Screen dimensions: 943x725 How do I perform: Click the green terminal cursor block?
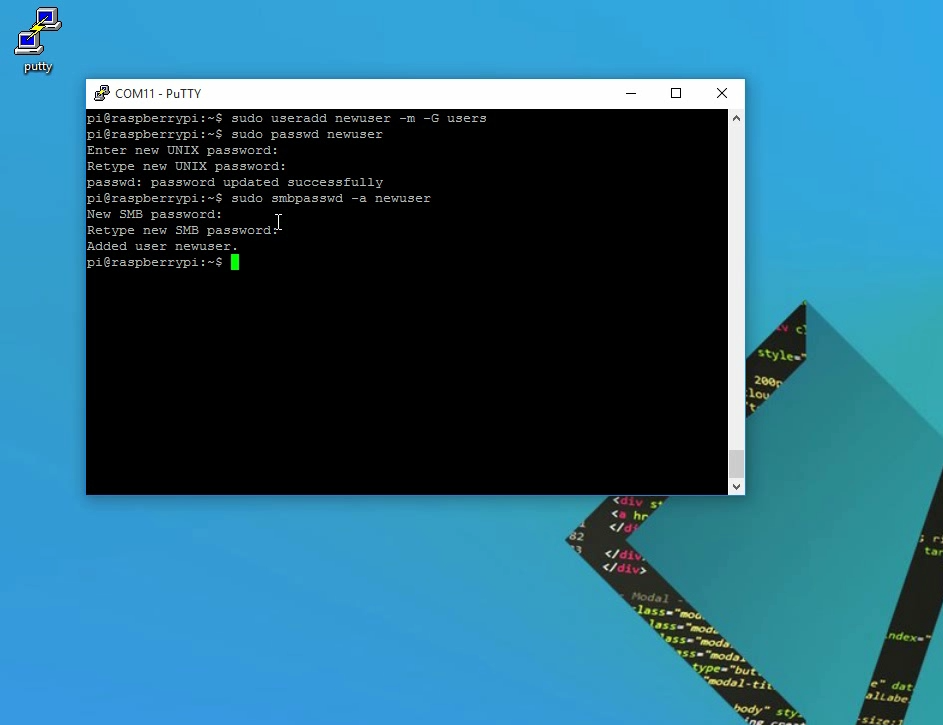tap(235, 262)
